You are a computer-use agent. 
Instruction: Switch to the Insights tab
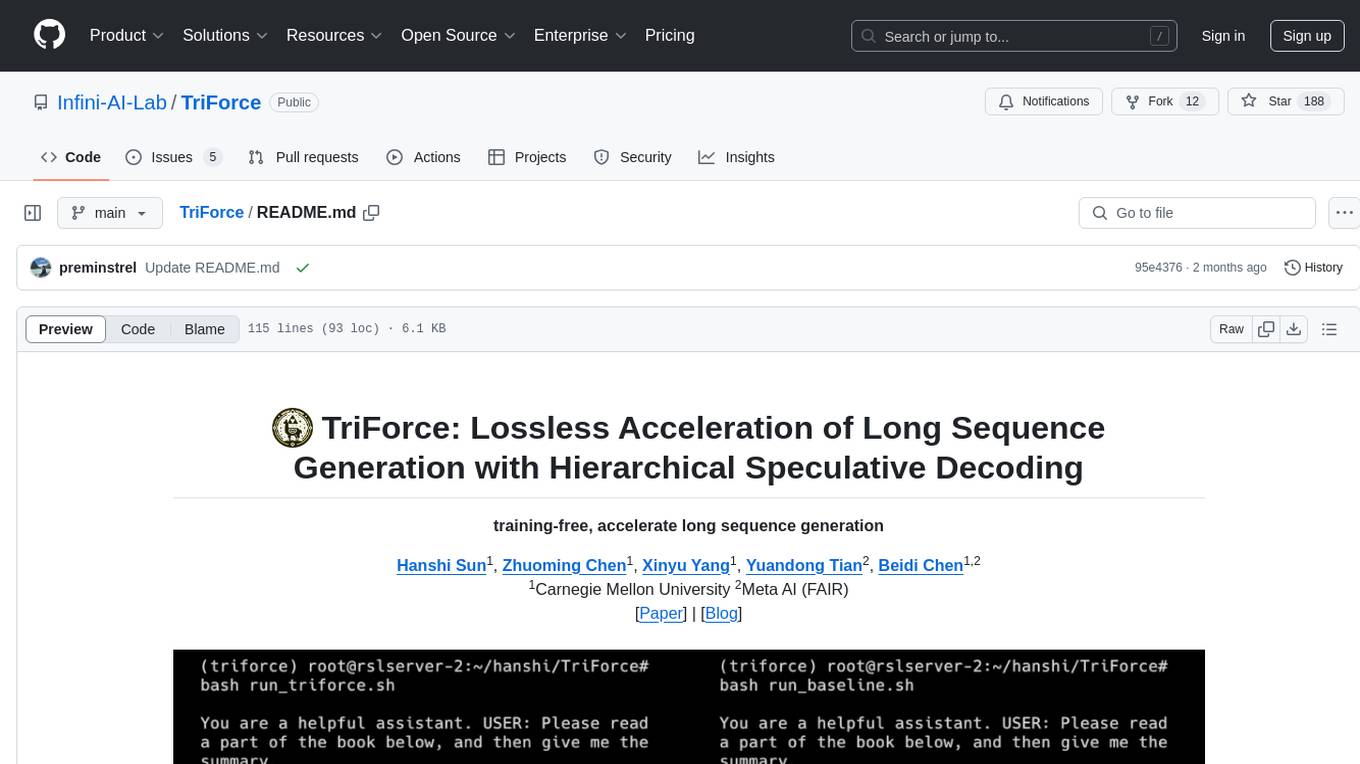(x=736, y=157)
